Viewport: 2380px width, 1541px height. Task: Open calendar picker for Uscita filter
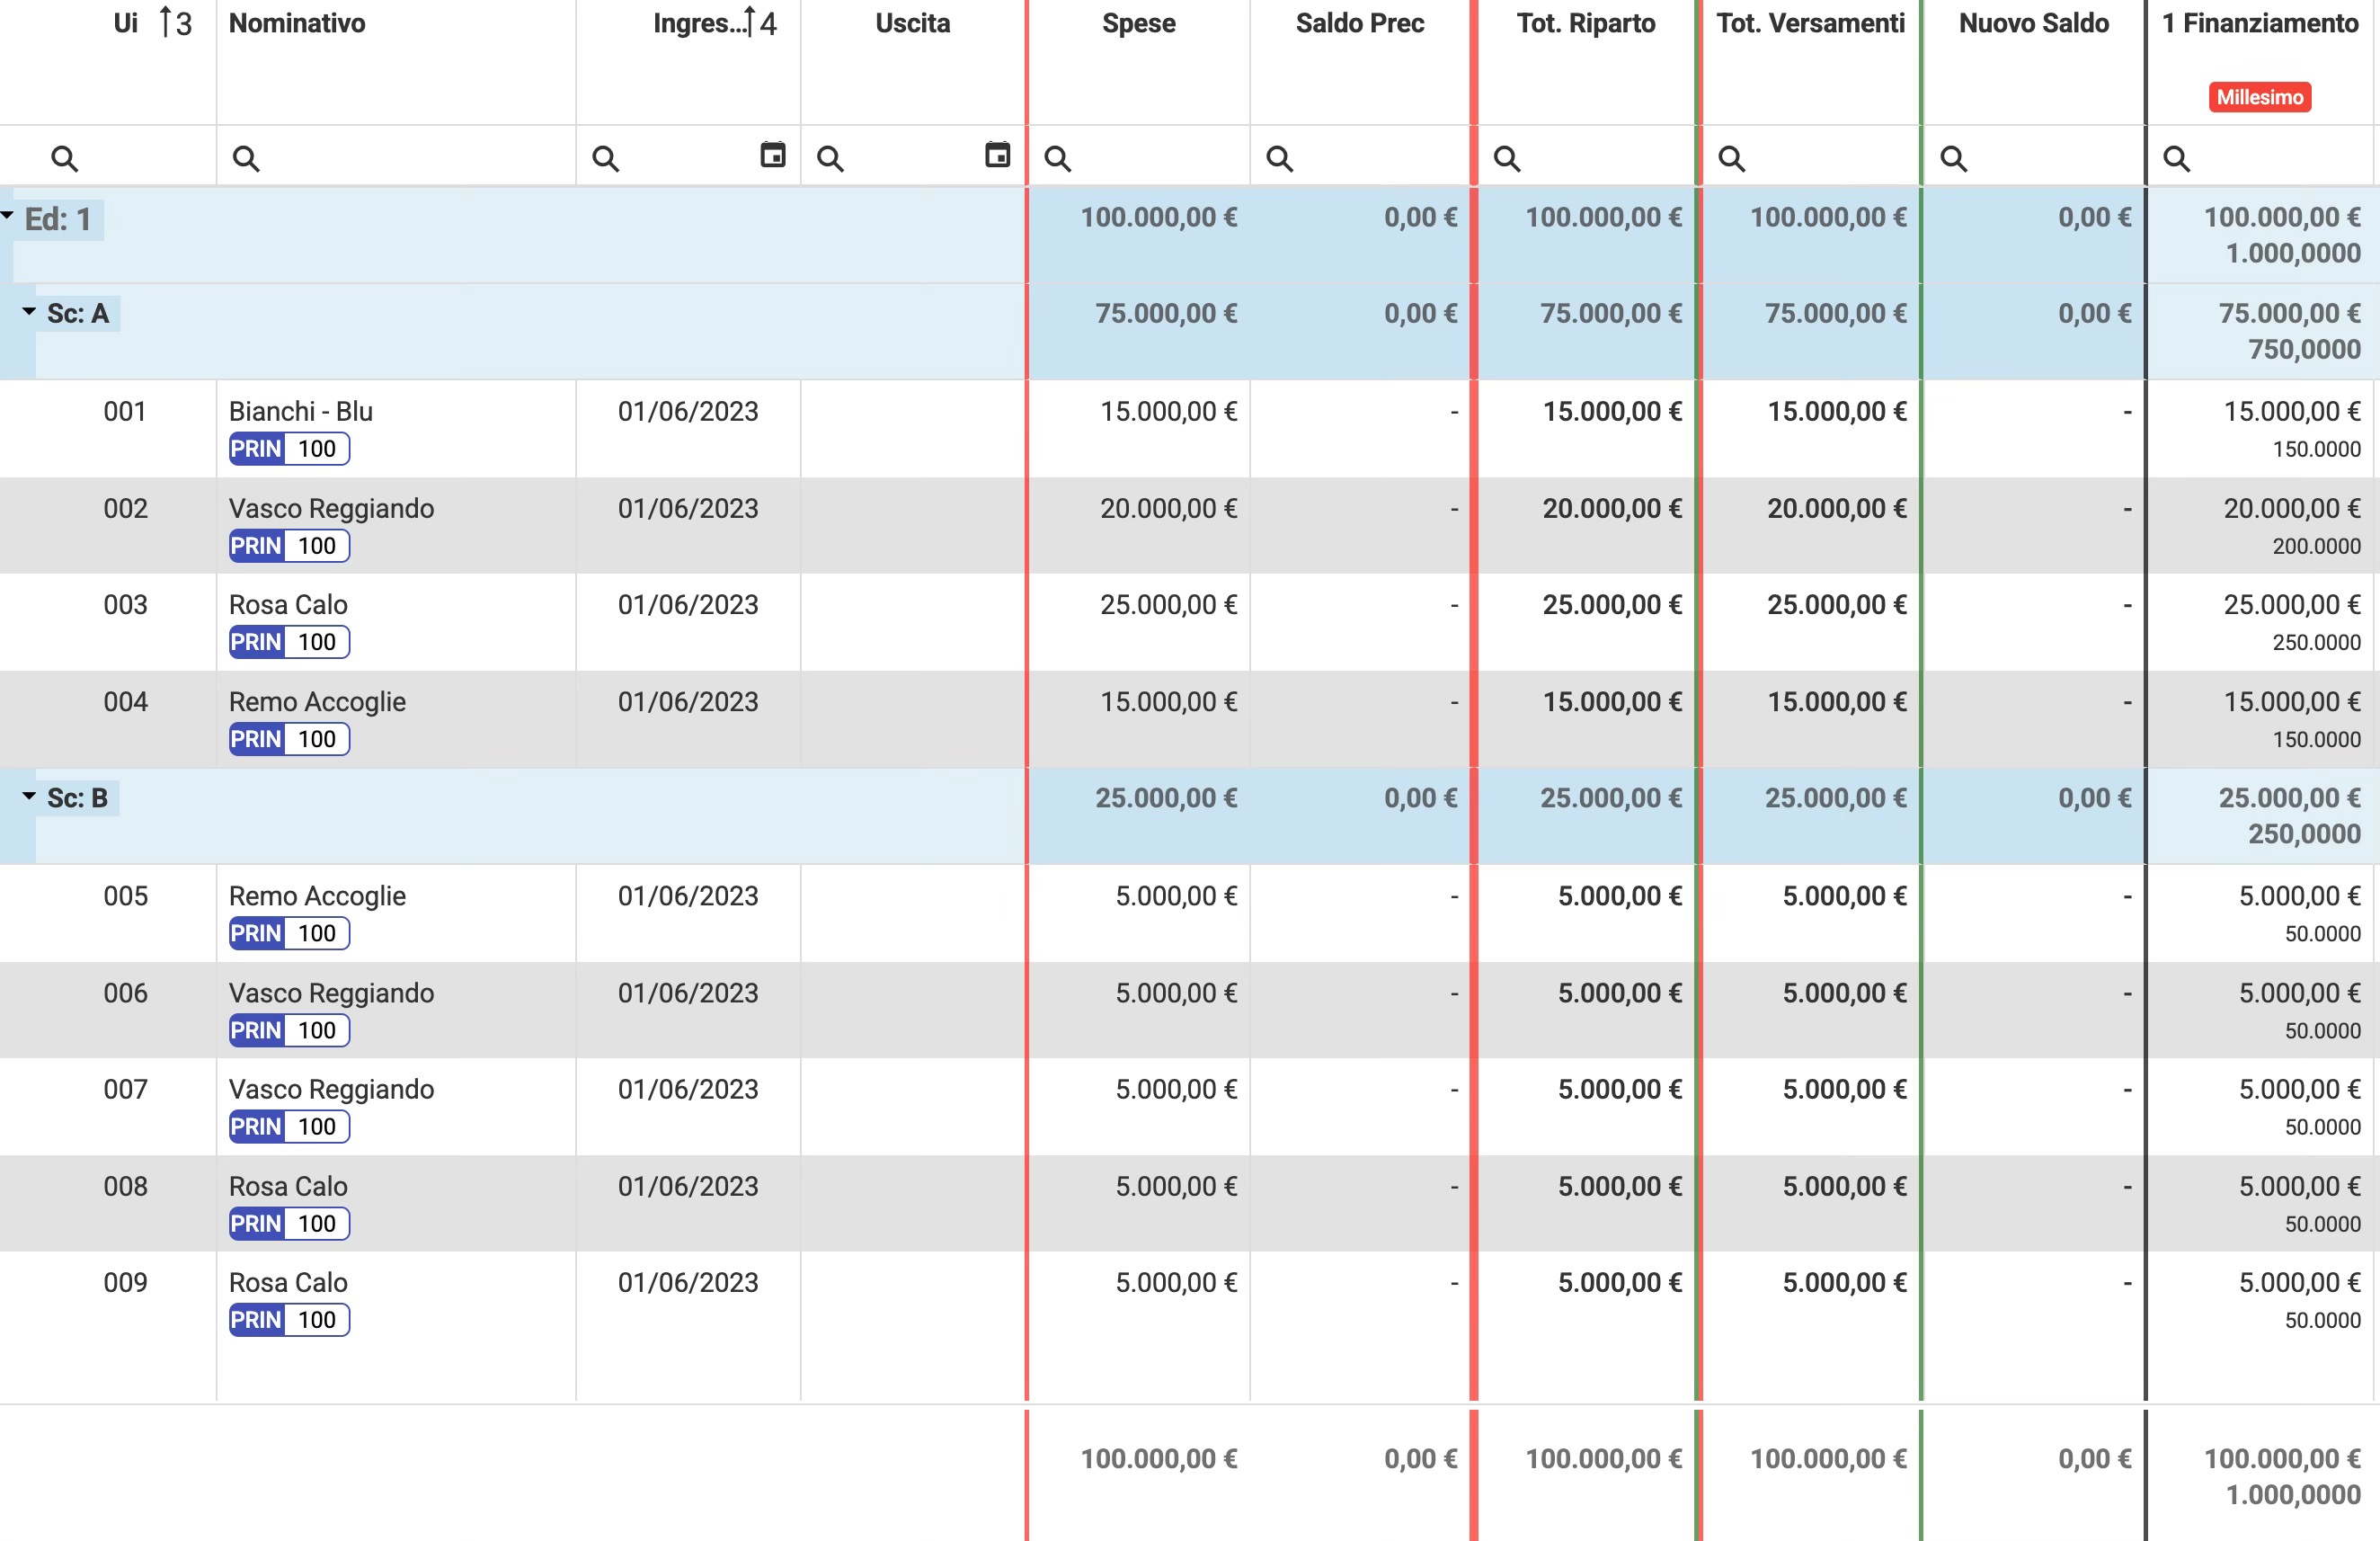tap(997, 155)
